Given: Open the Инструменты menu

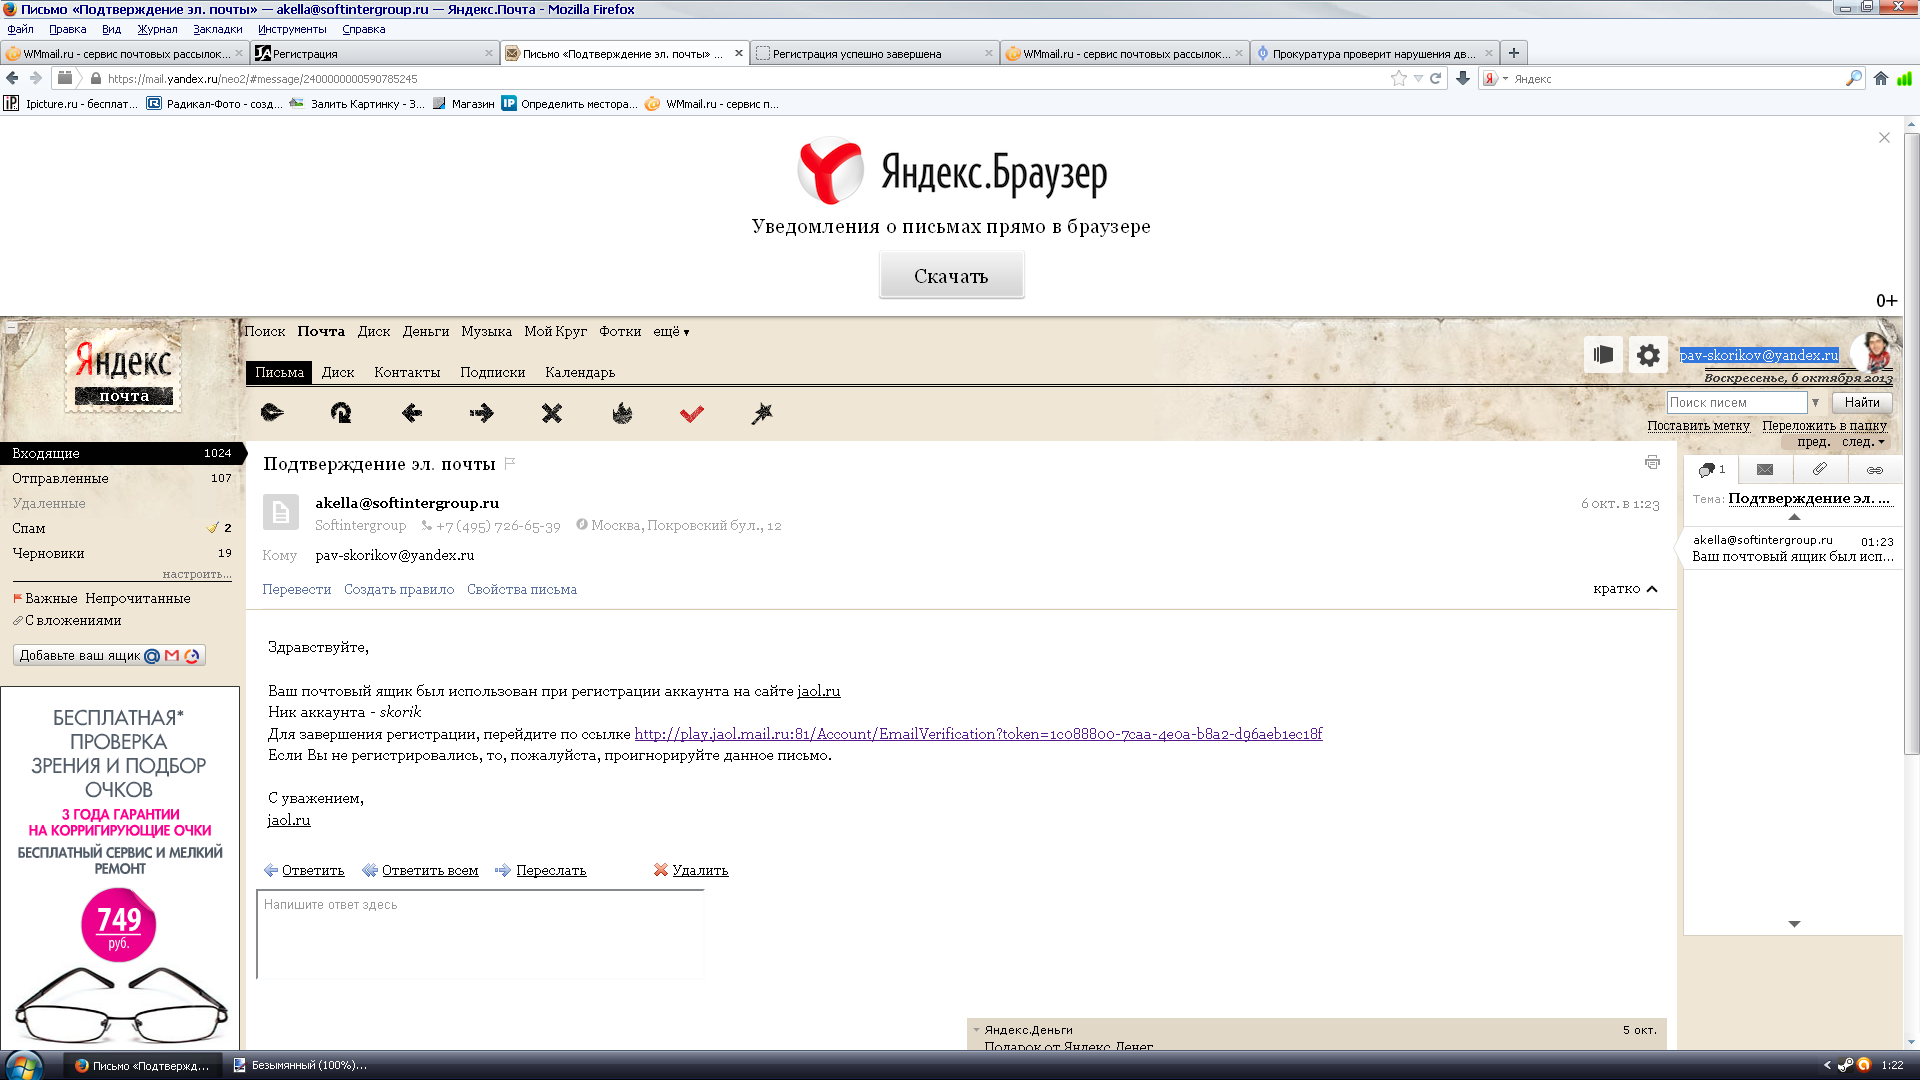Looking at the screenshot, I should click(x=292, y=29).
